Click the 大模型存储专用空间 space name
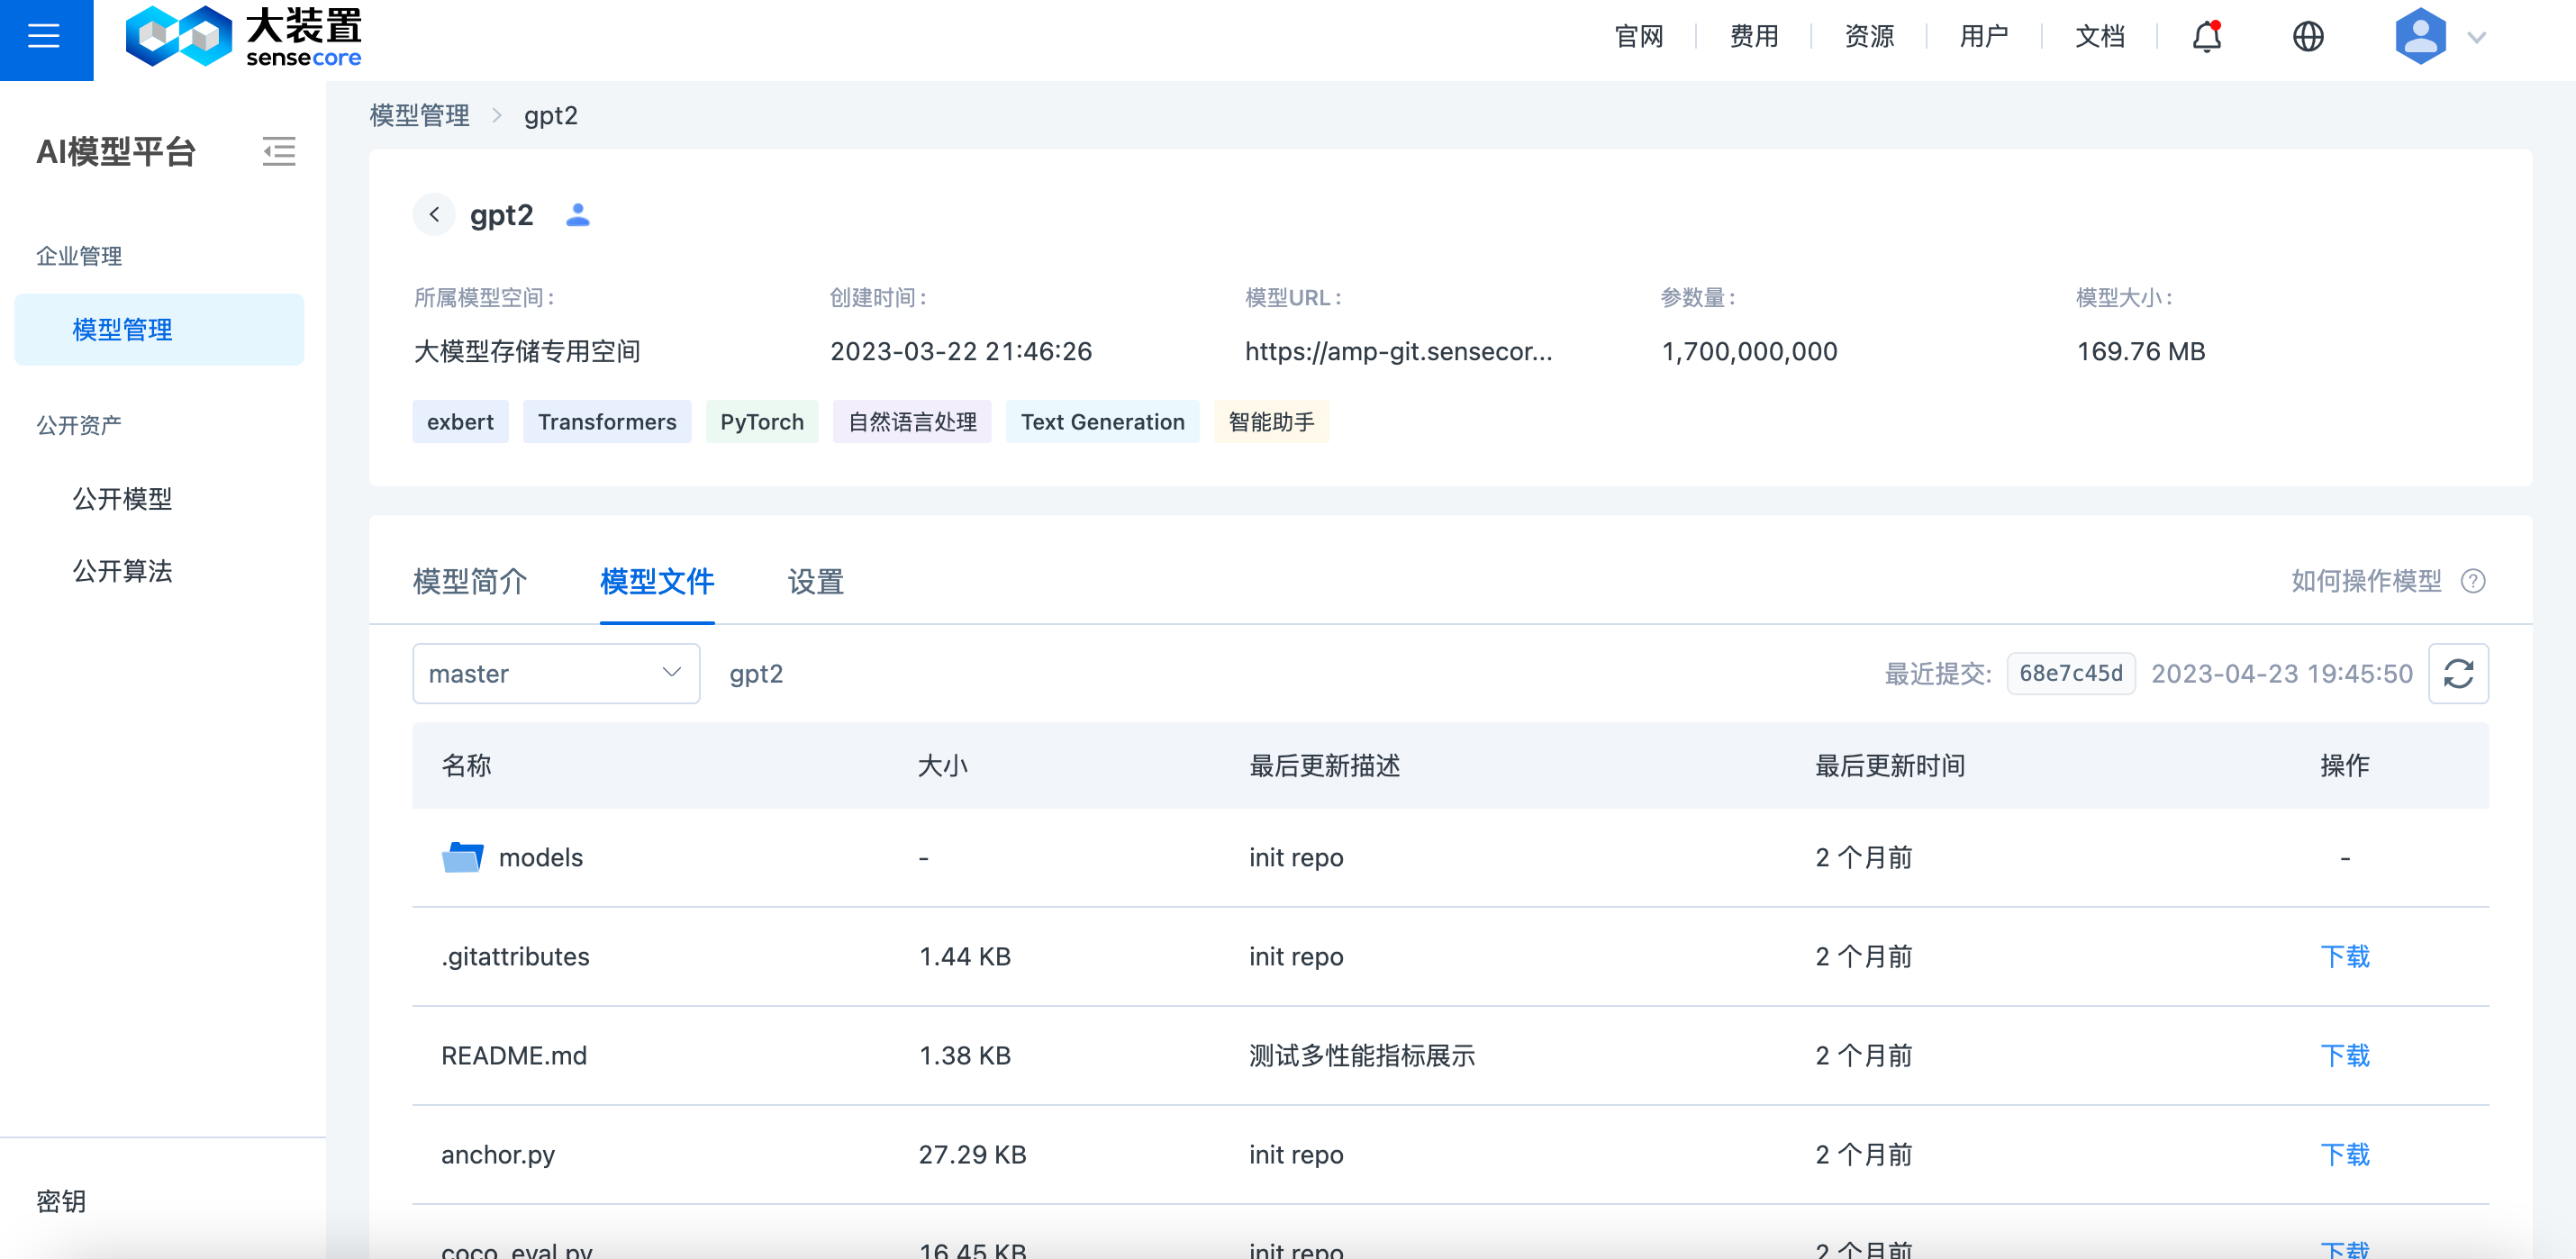Viewport: 2576px width, 1259px height. [x=527, y=352]
